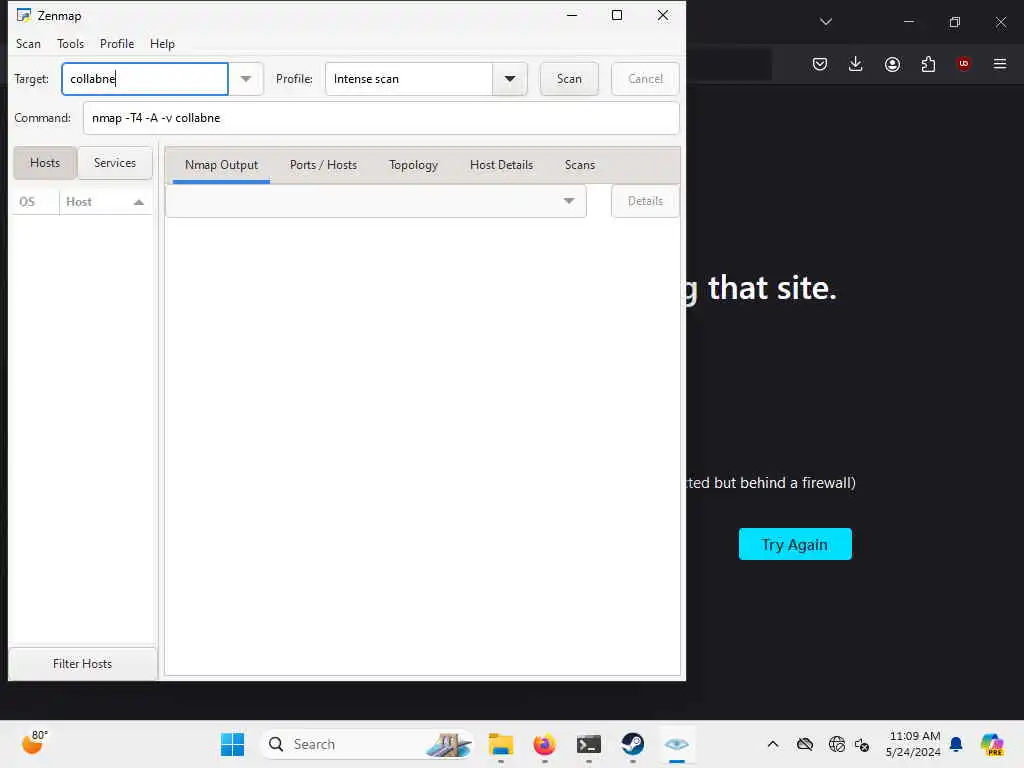Image resolution: width=1024 pixels, height=768 pixels.
Task: Open the Profile dropdown arrow
Action: pos(509,79)
